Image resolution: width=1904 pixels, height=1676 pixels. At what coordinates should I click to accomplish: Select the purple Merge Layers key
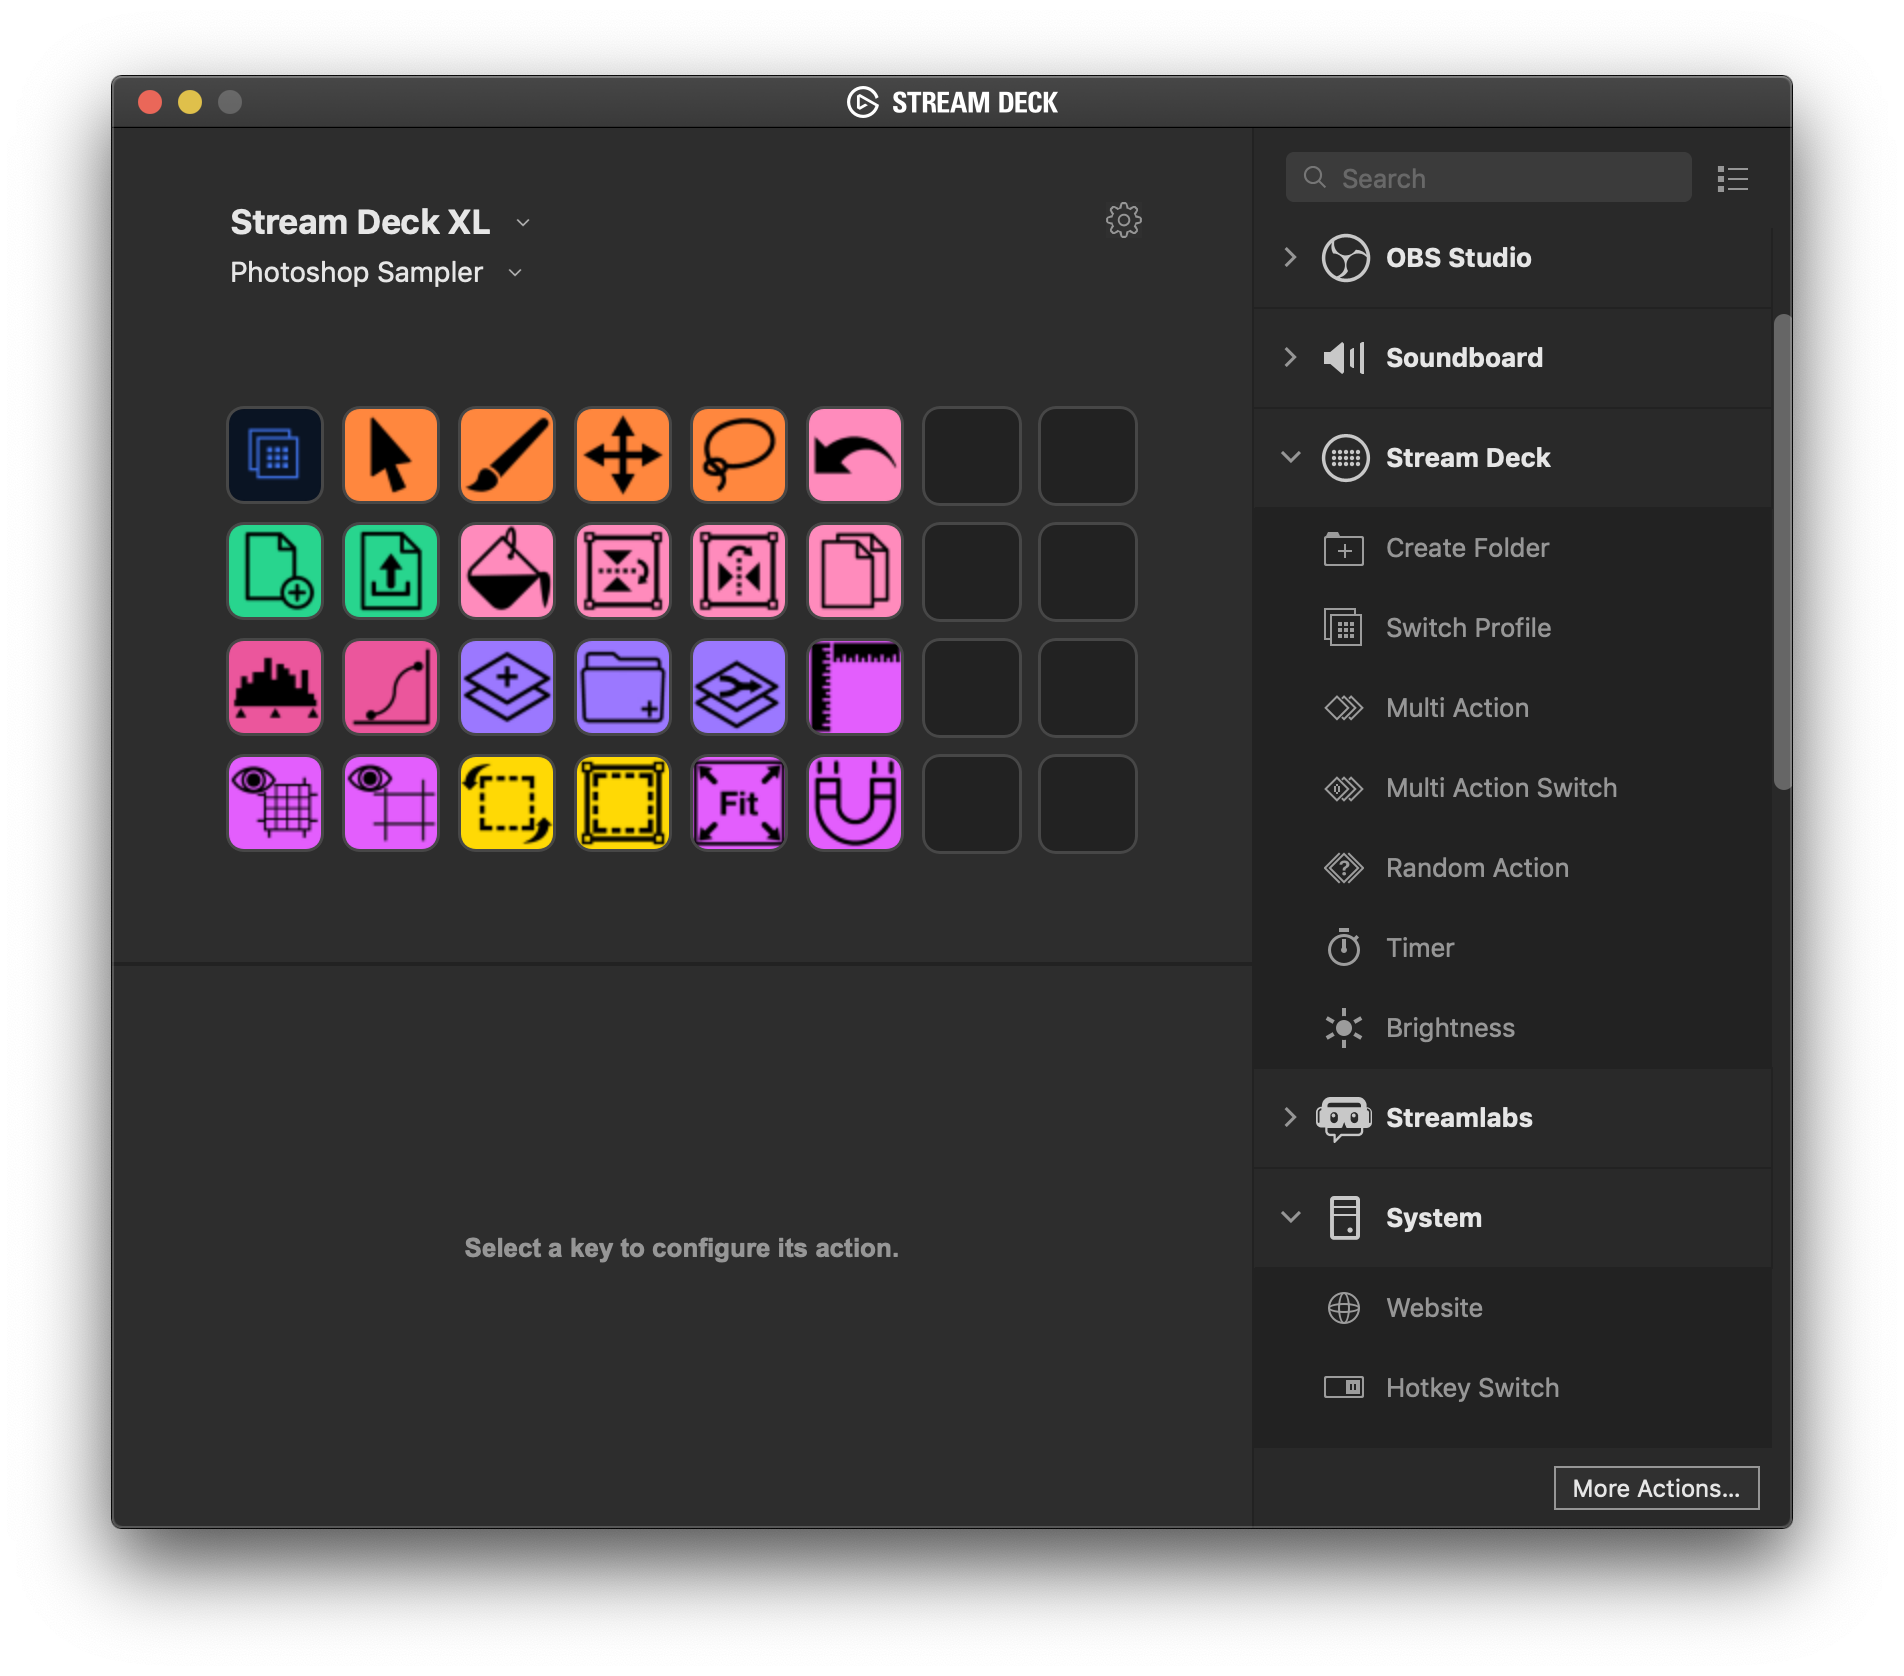pos(739,687)
